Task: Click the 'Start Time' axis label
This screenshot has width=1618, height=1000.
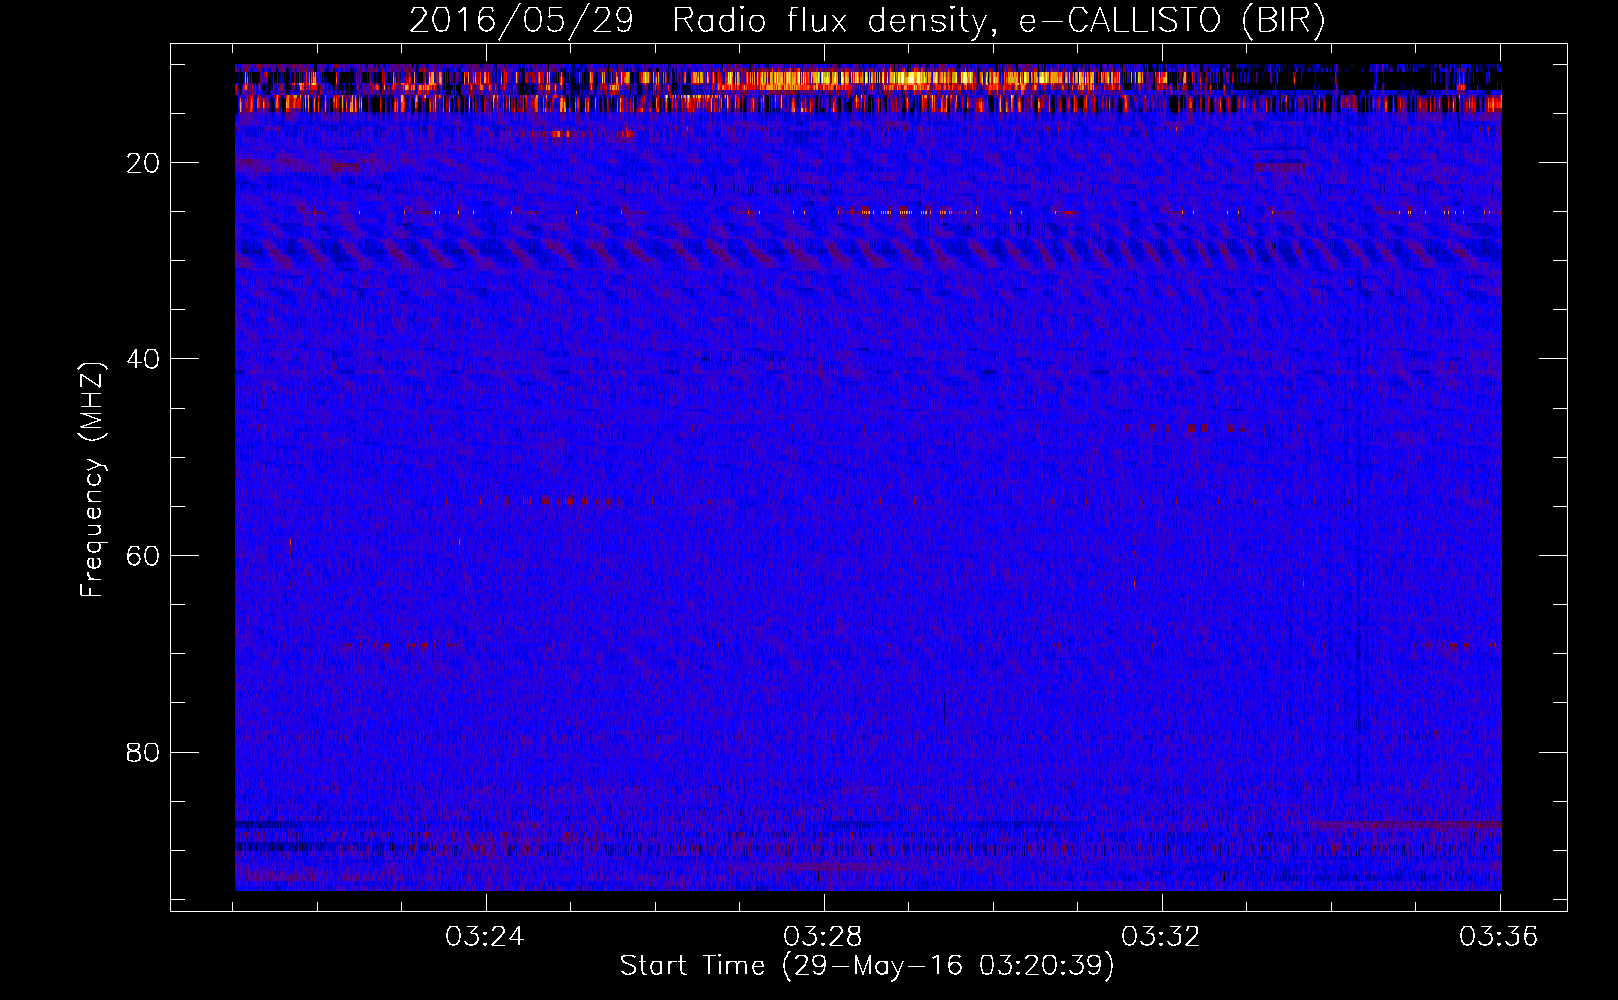Action: [x=867, y=966]
